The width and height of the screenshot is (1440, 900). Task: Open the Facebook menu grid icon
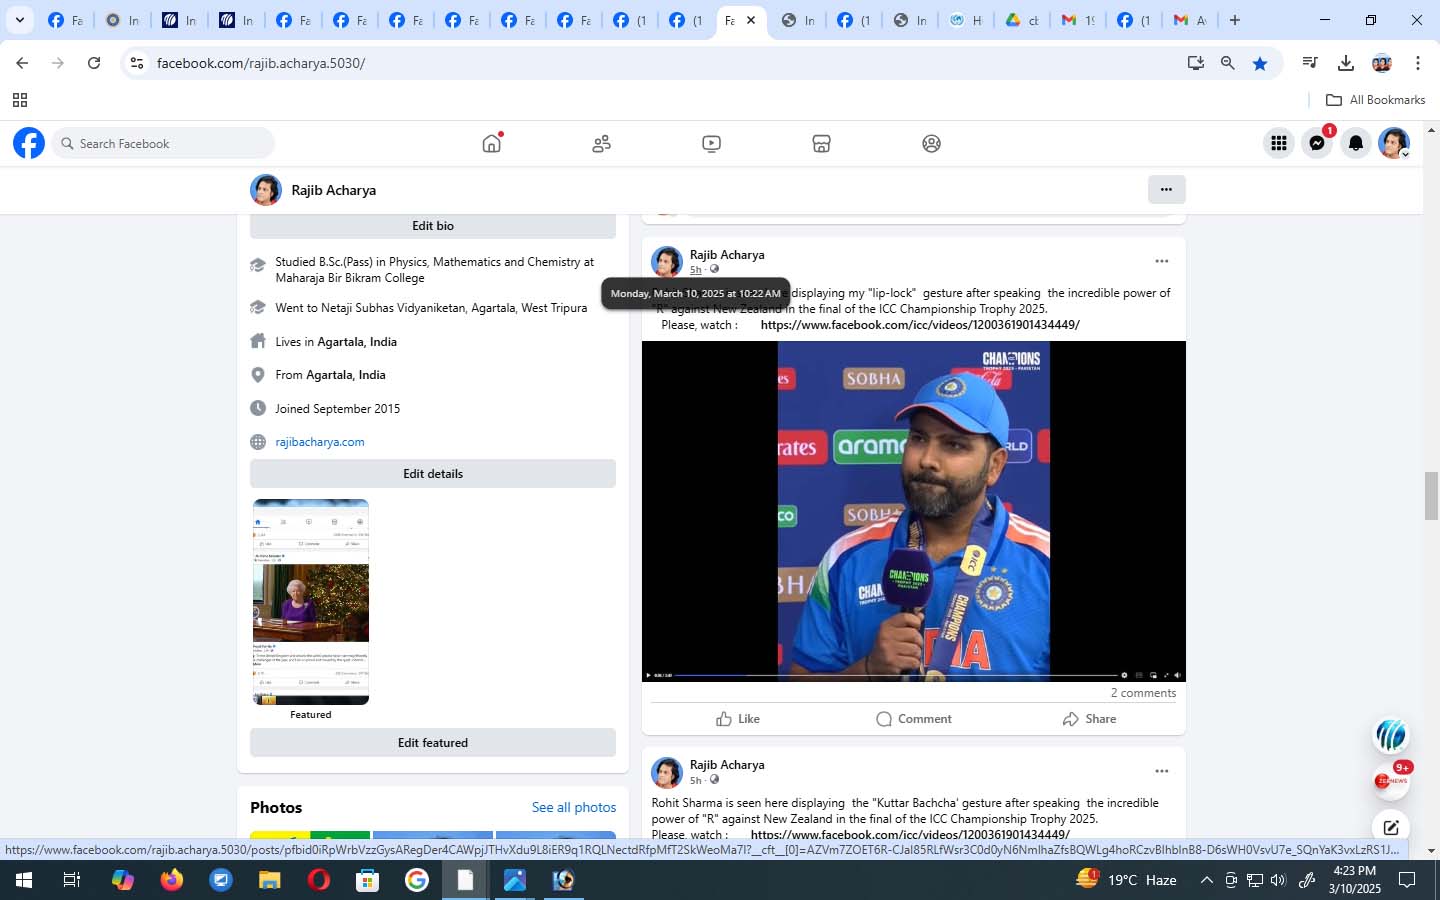click(1278, 143)
